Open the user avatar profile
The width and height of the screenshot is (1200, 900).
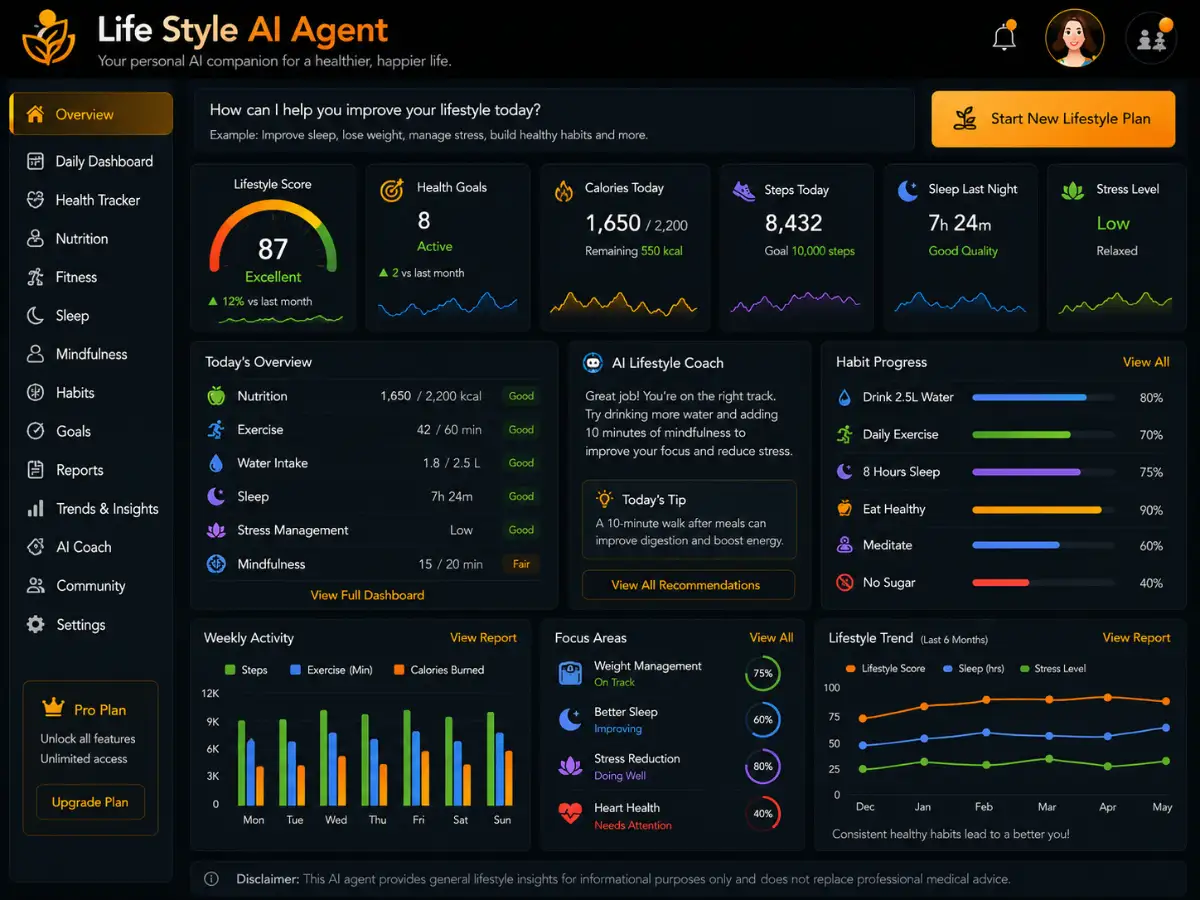tap(1075, 39)
